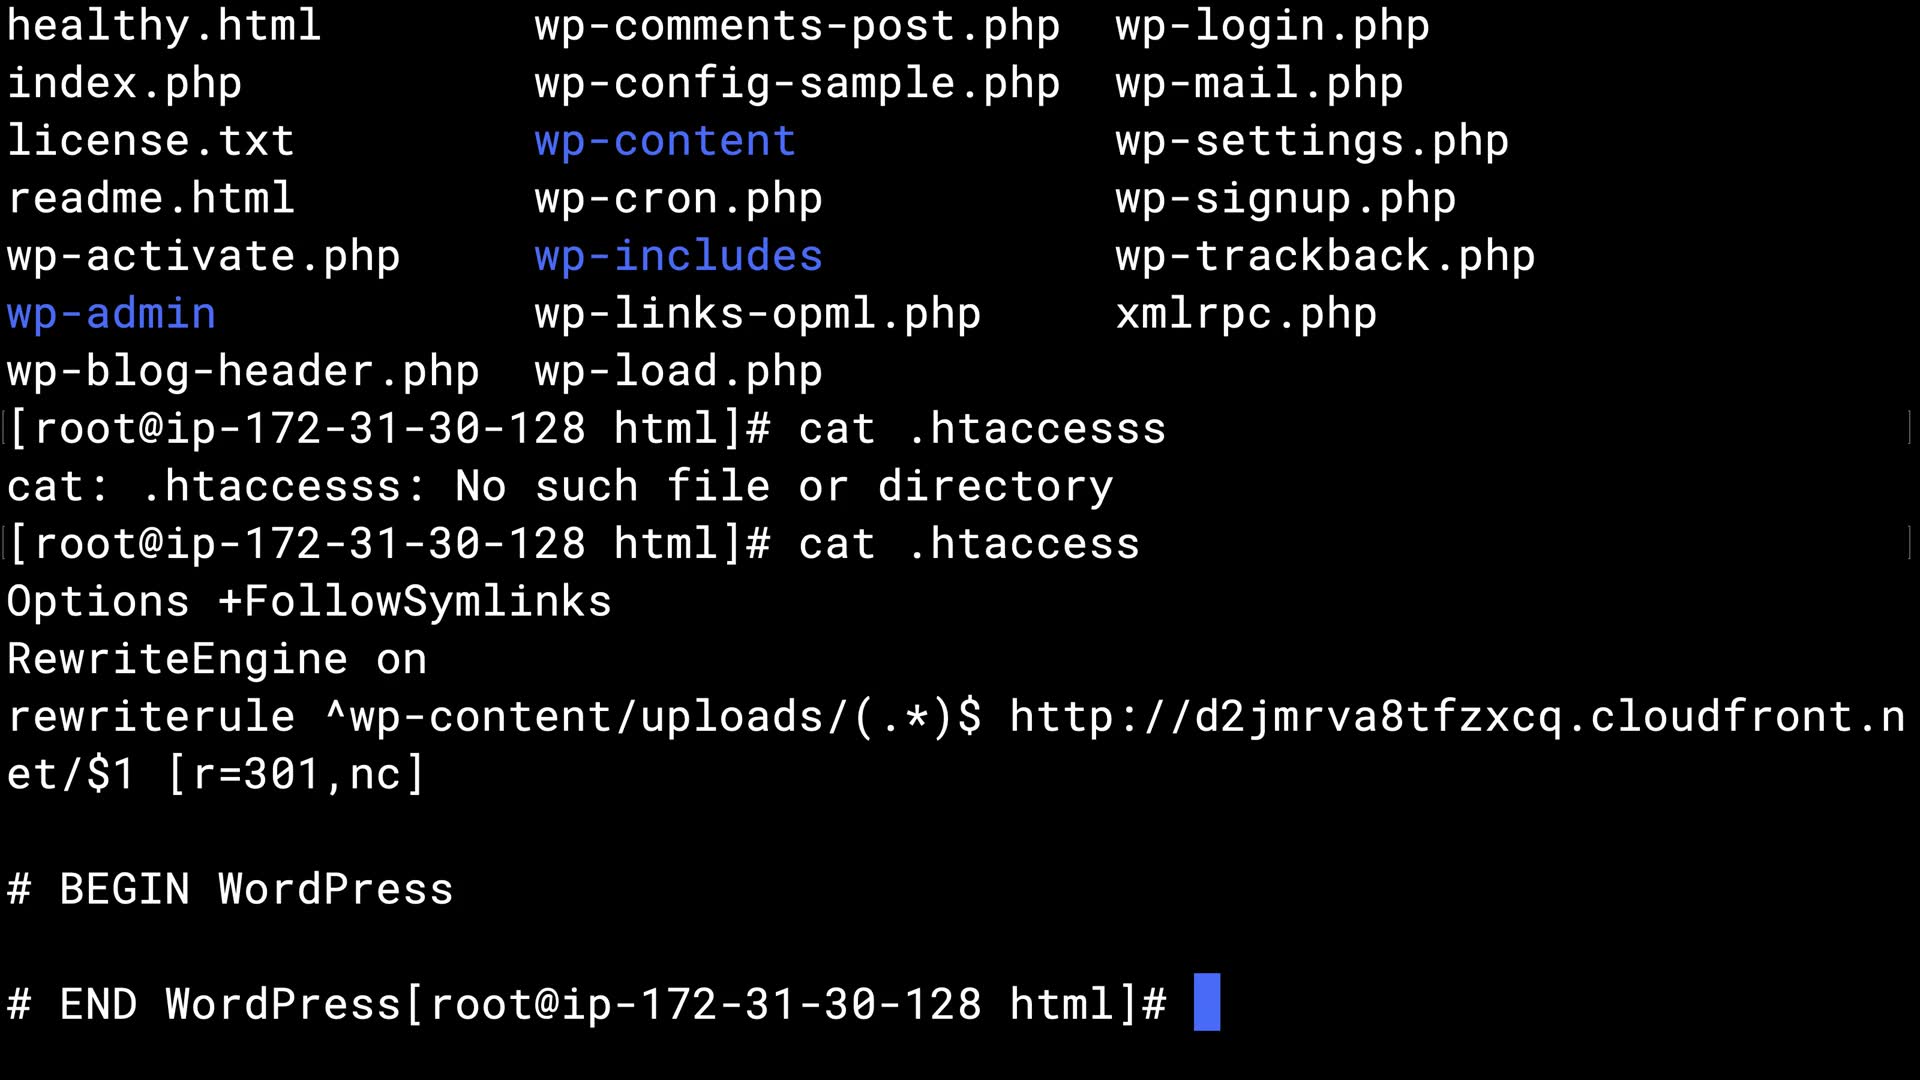This screenshot has height=1080, width=1920.
Task: Click the wp-cron.php filename
Action: pyautogui.click(x=678, y=199)
